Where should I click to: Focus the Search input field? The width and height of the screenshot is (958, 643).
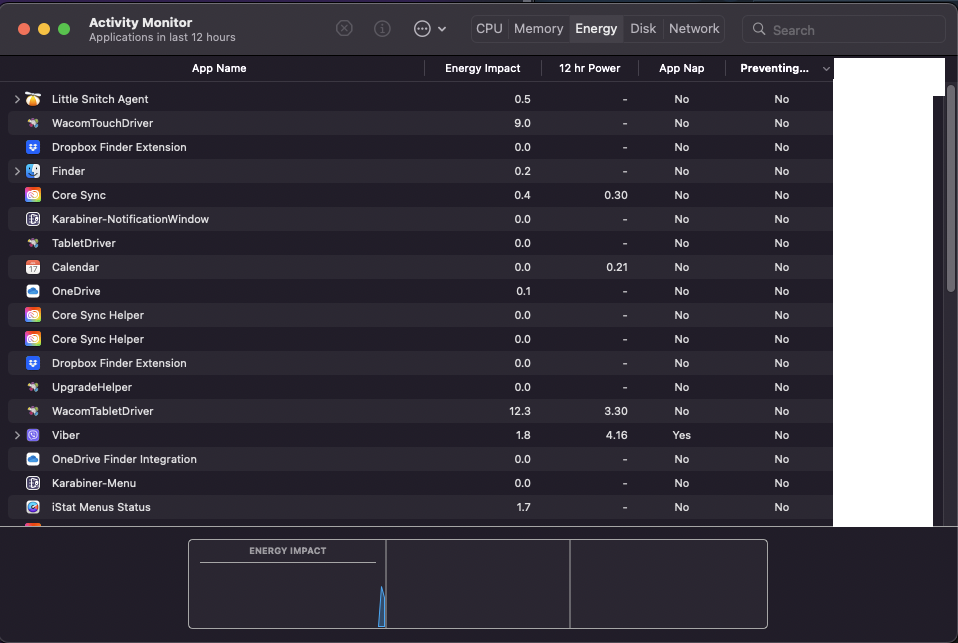(x=844, y=29)
